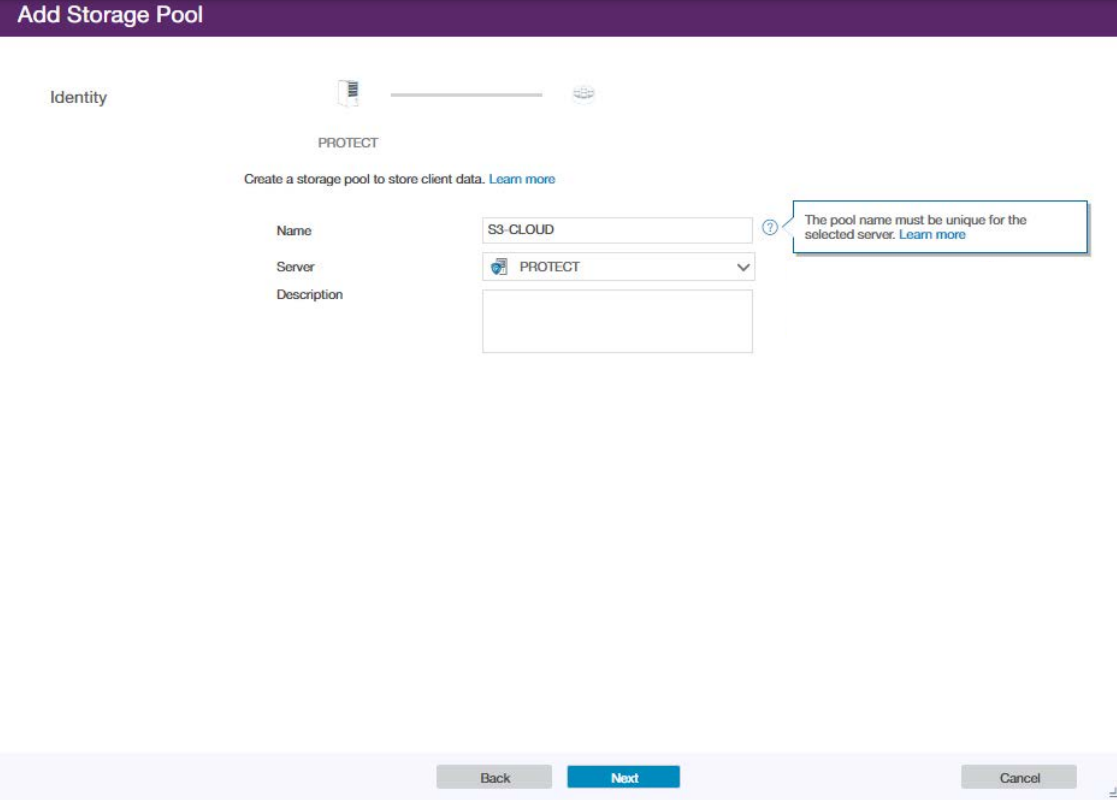
Task: Click the progress line between wizard steps
Action: 466,95
